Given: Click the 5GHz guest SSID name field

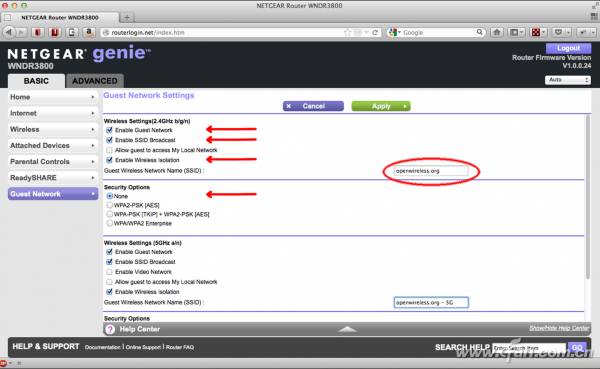Looking at the screenshot, I should (431, 302).
